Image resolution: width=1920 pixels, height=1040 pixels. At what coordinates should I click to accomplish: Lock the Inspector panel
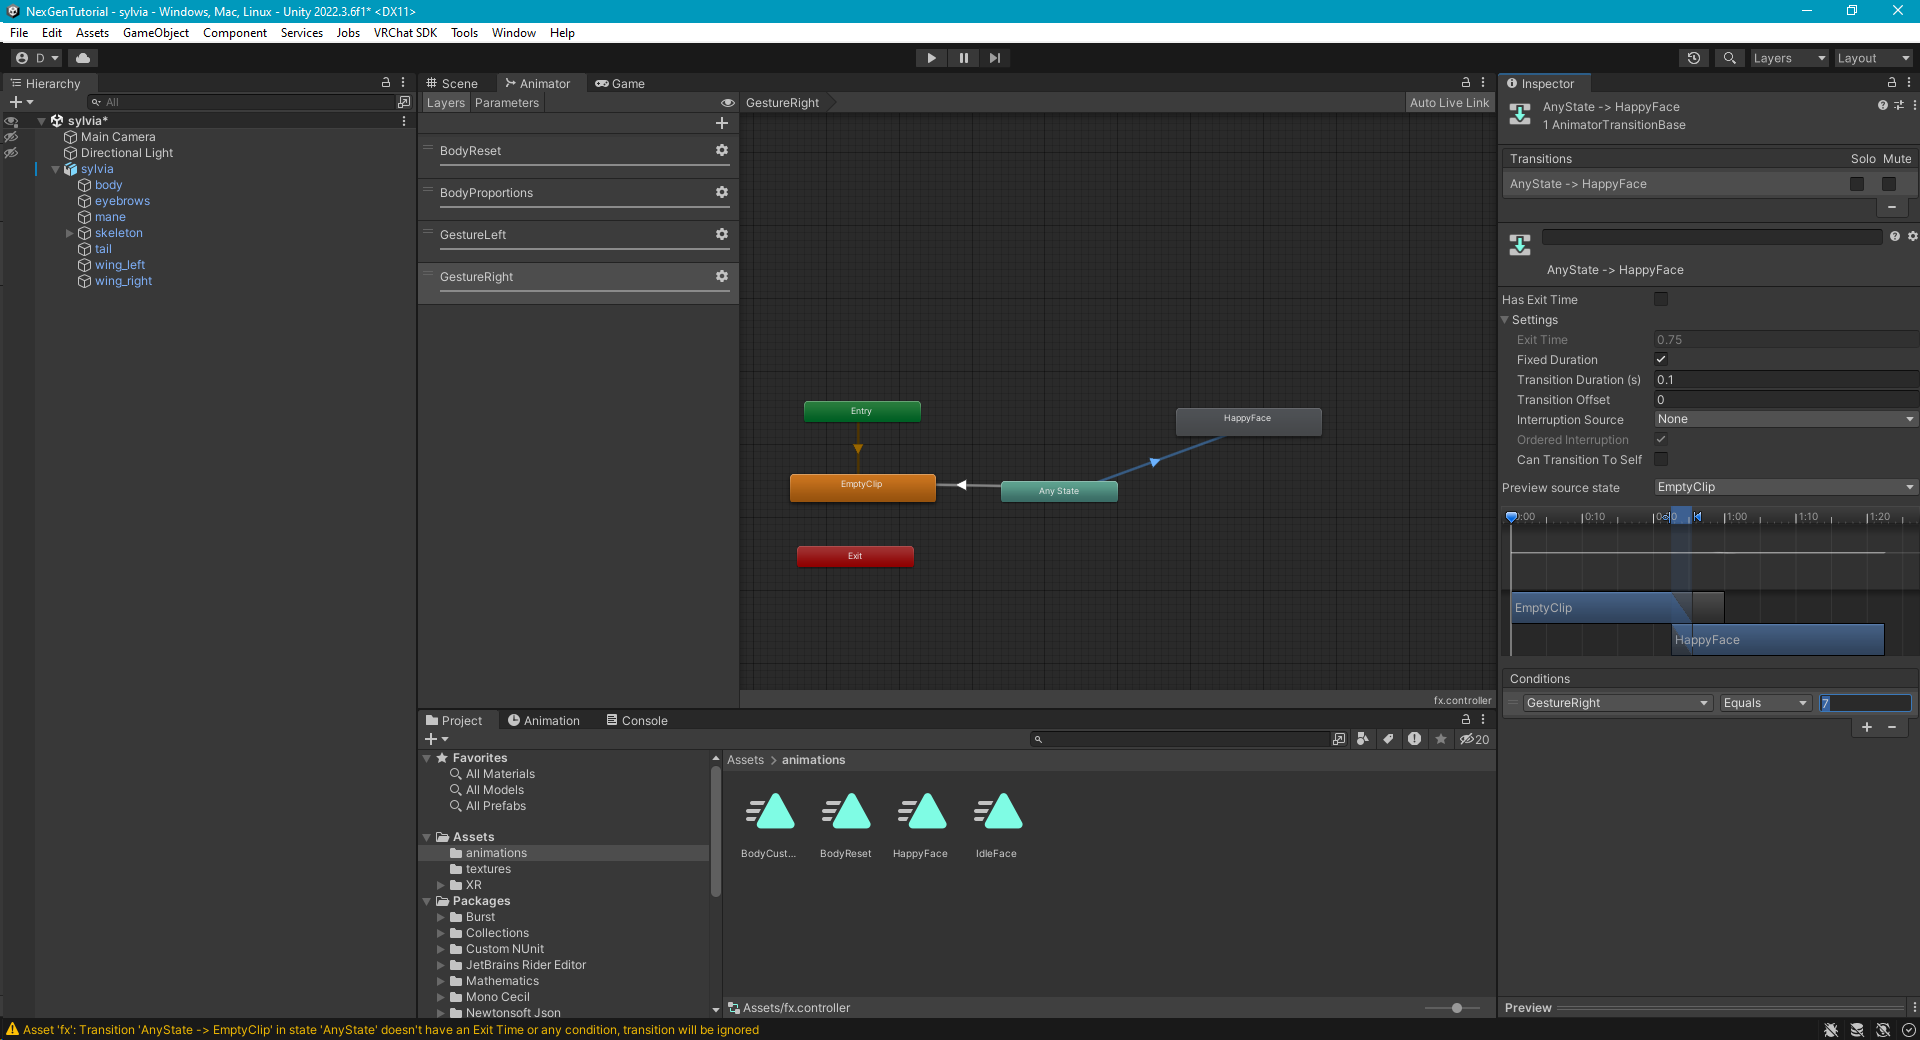point(1892,83)
